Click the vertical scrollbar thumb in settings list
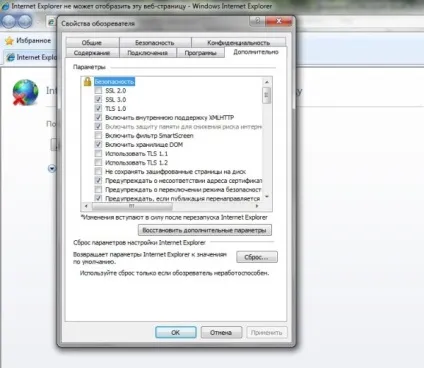The height and width of the screenshot is (368, 424). pyautogui.click(x=267, y=95)
